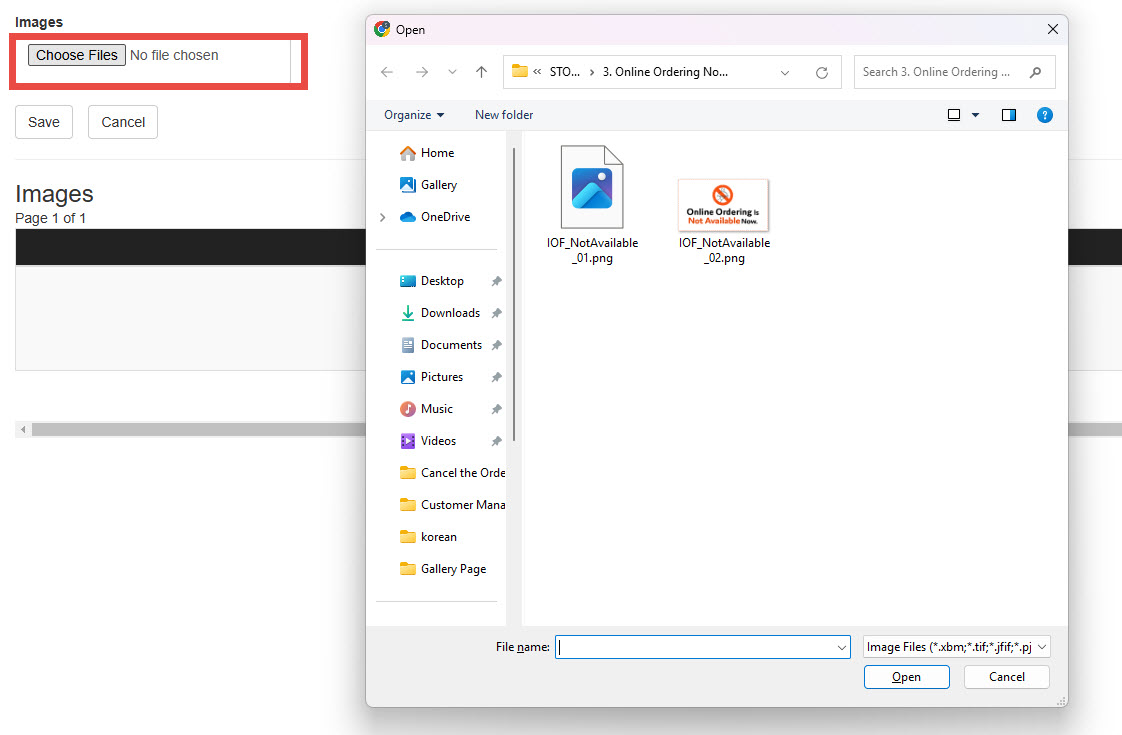
Task: Select the IOF_NotAvailable_02.png thumbnail
Action: click(723, 205)
